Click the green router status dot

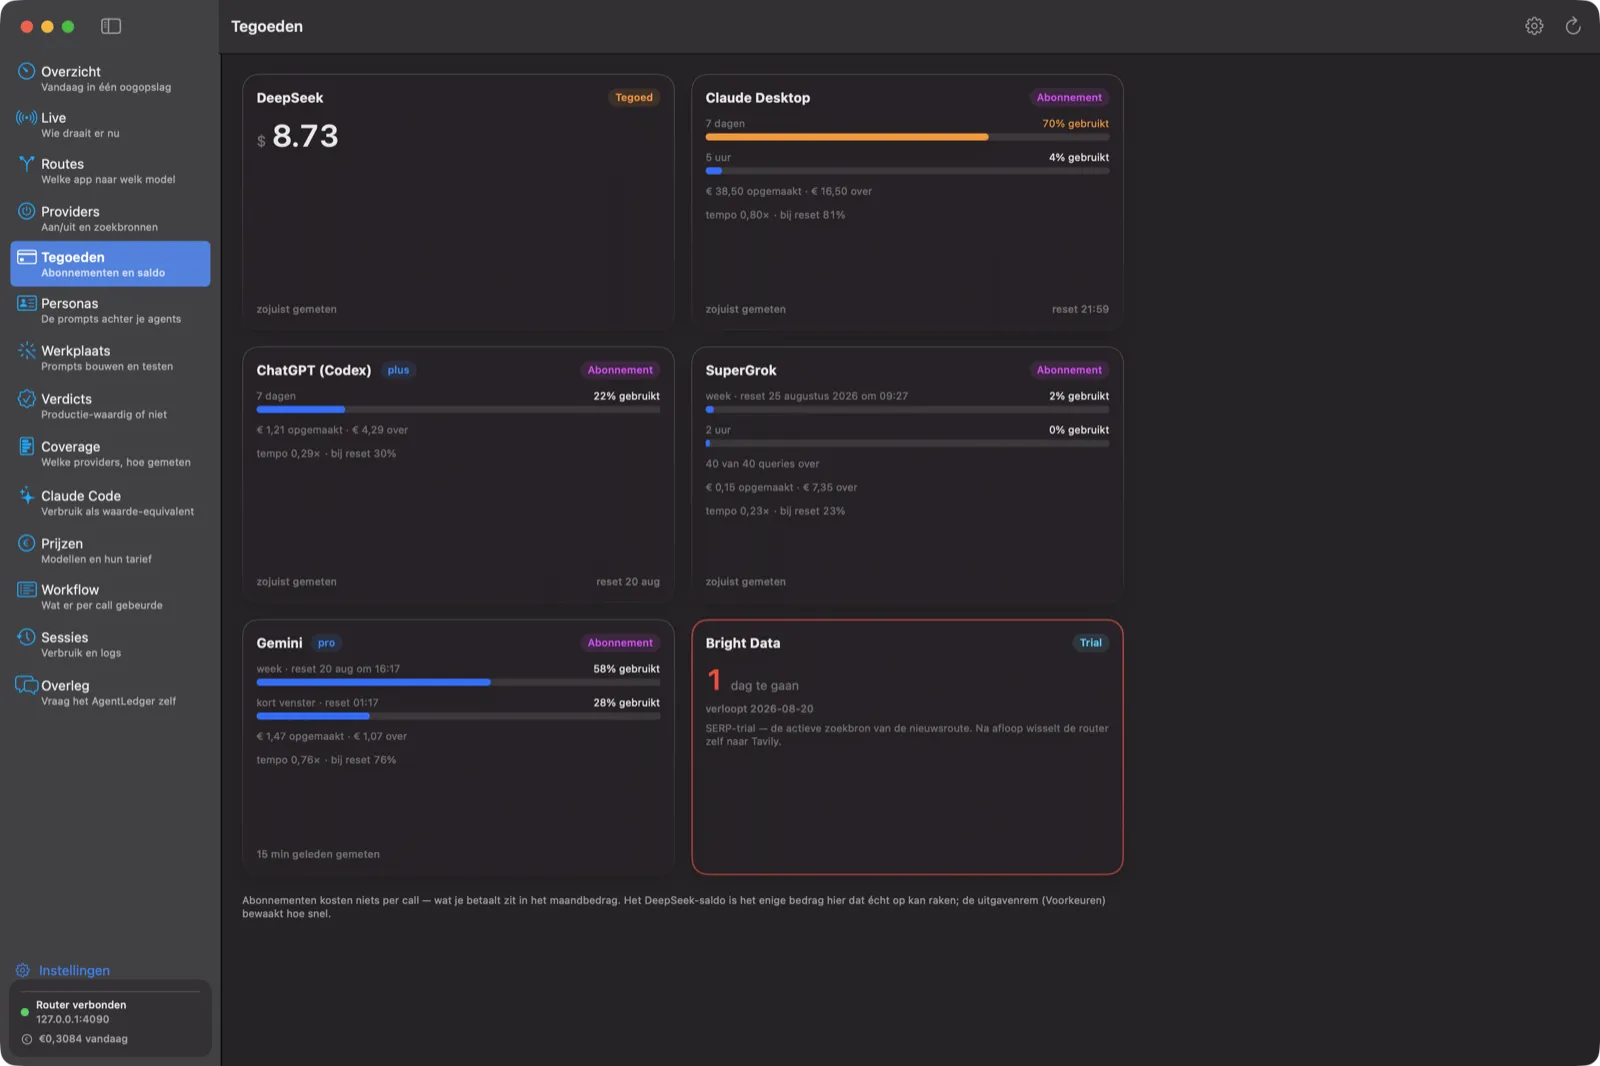coord(25,1012)
